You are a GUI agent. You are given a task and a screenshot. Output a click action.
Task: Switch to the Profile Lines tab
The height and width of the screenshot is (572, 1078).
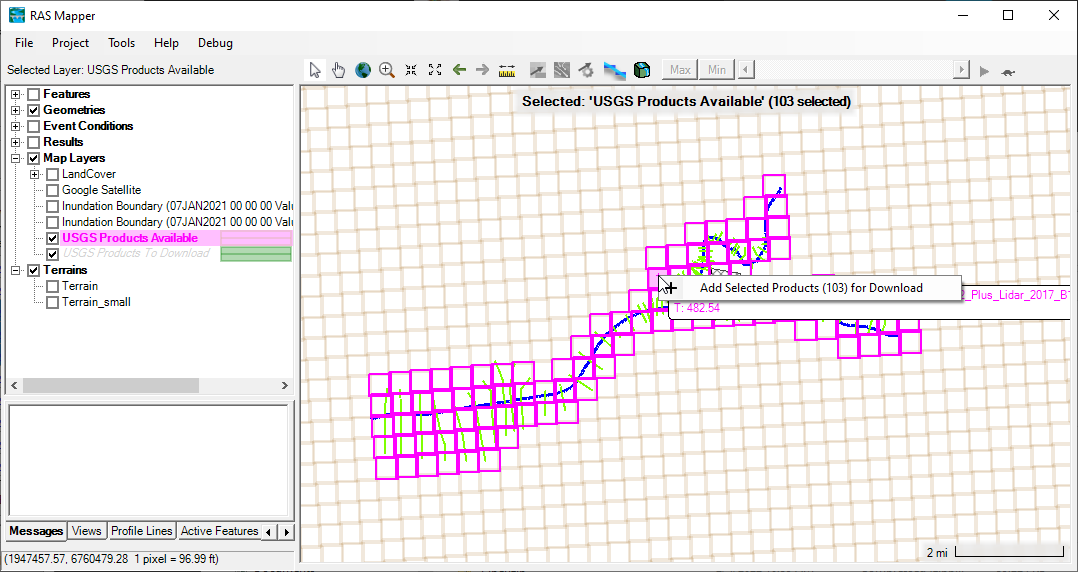click(x=141, y=531)
